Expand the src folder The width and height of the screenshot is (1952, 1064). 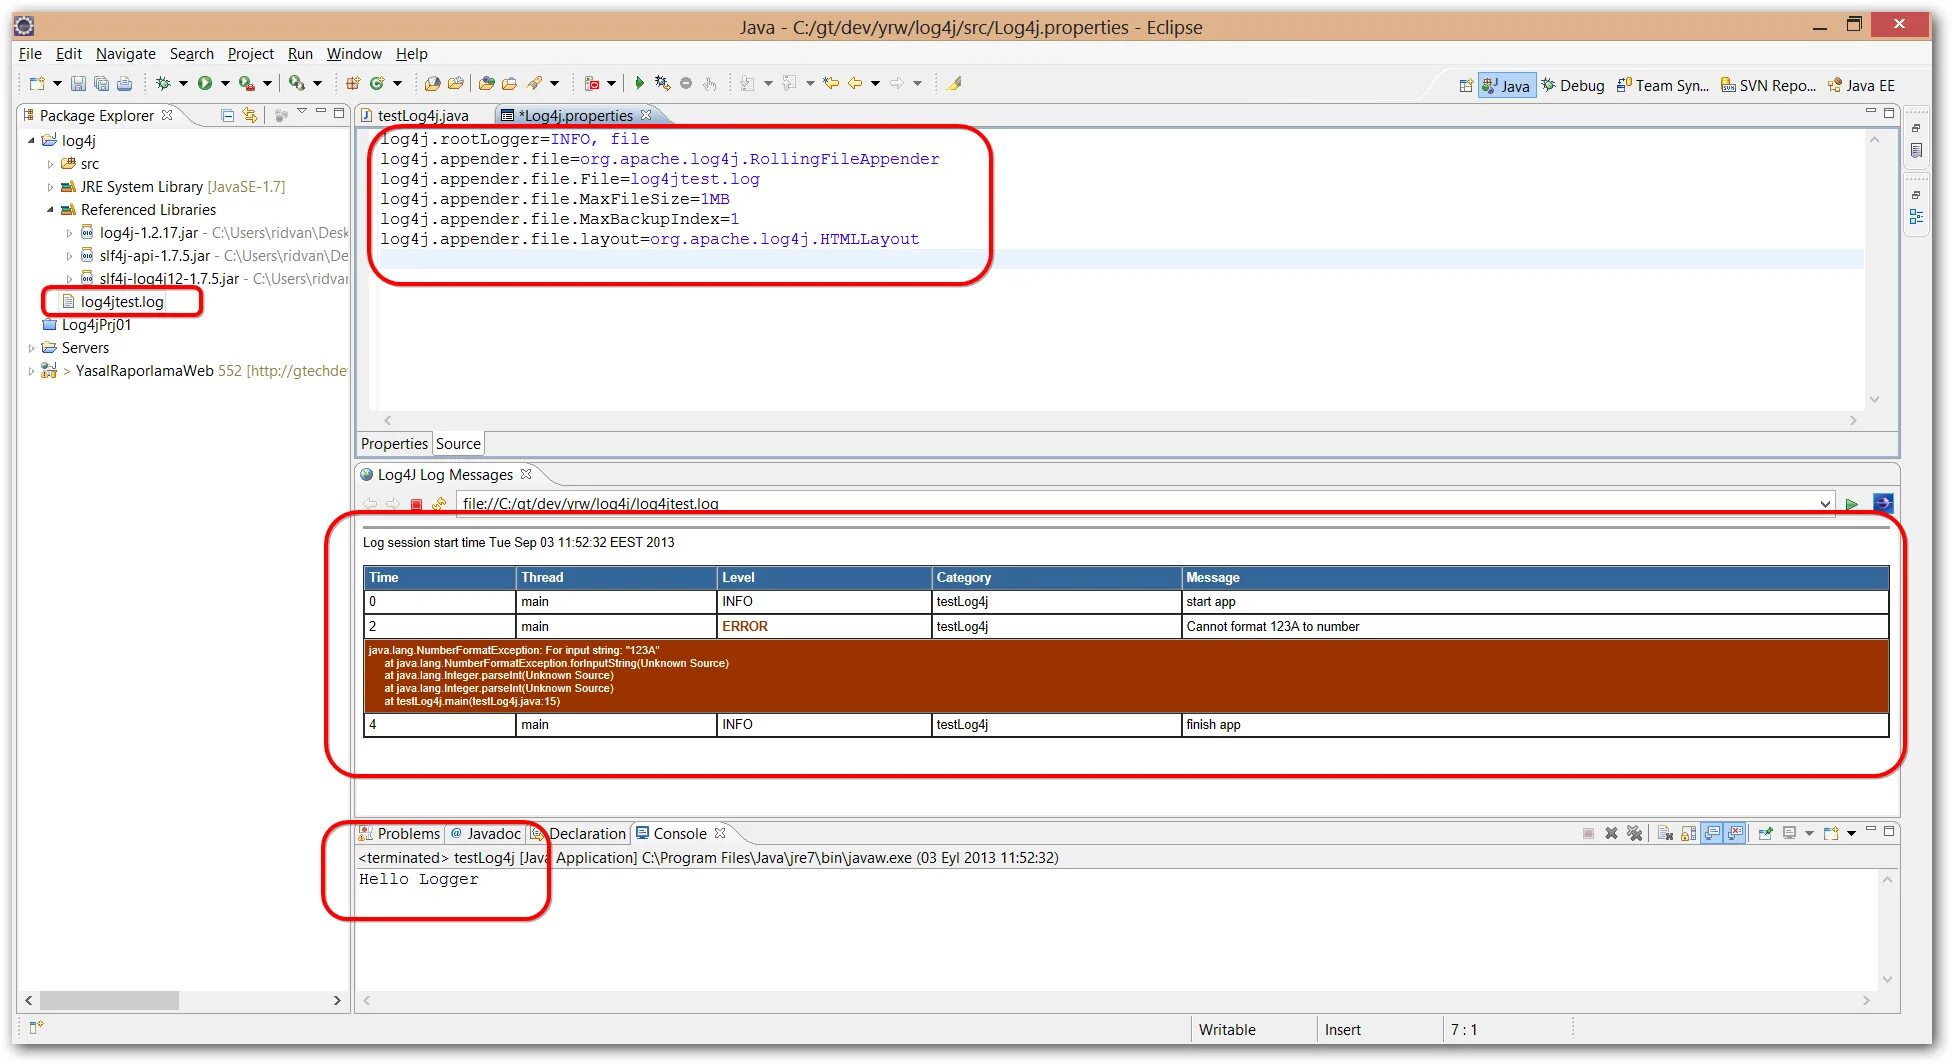point(50,164)
